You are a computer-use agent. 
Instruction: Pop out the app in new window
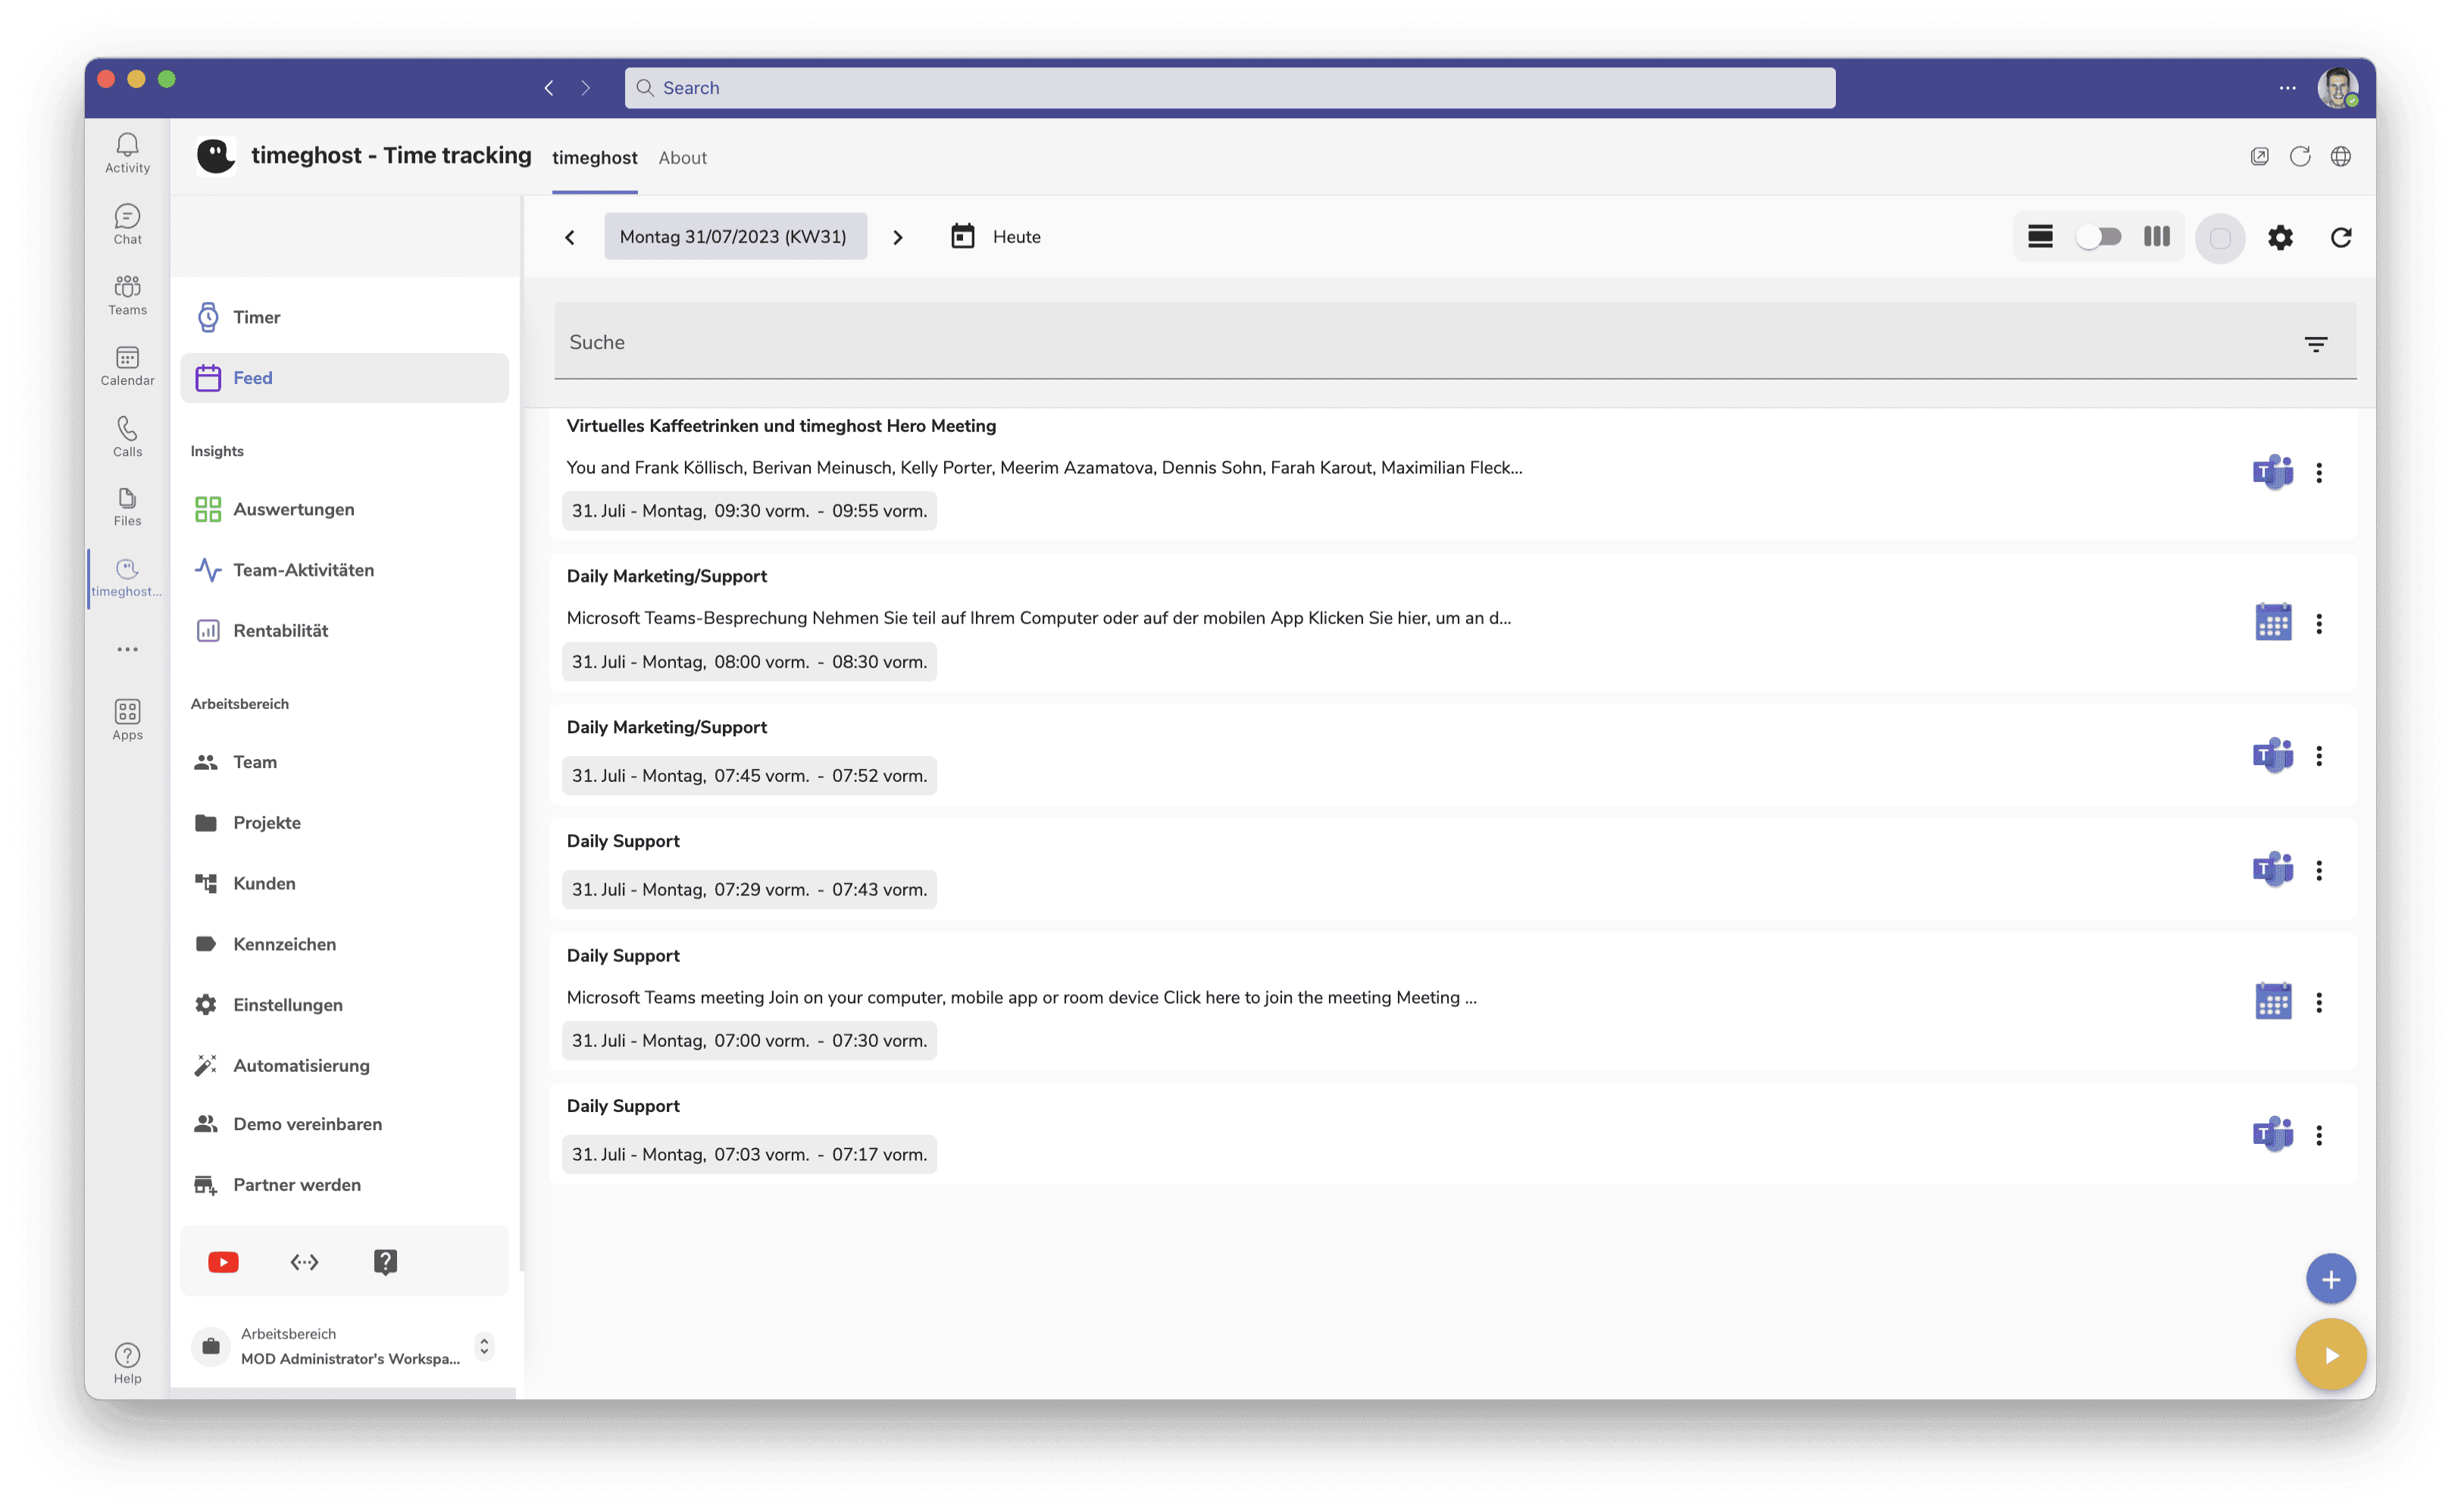pos(2259,157)
